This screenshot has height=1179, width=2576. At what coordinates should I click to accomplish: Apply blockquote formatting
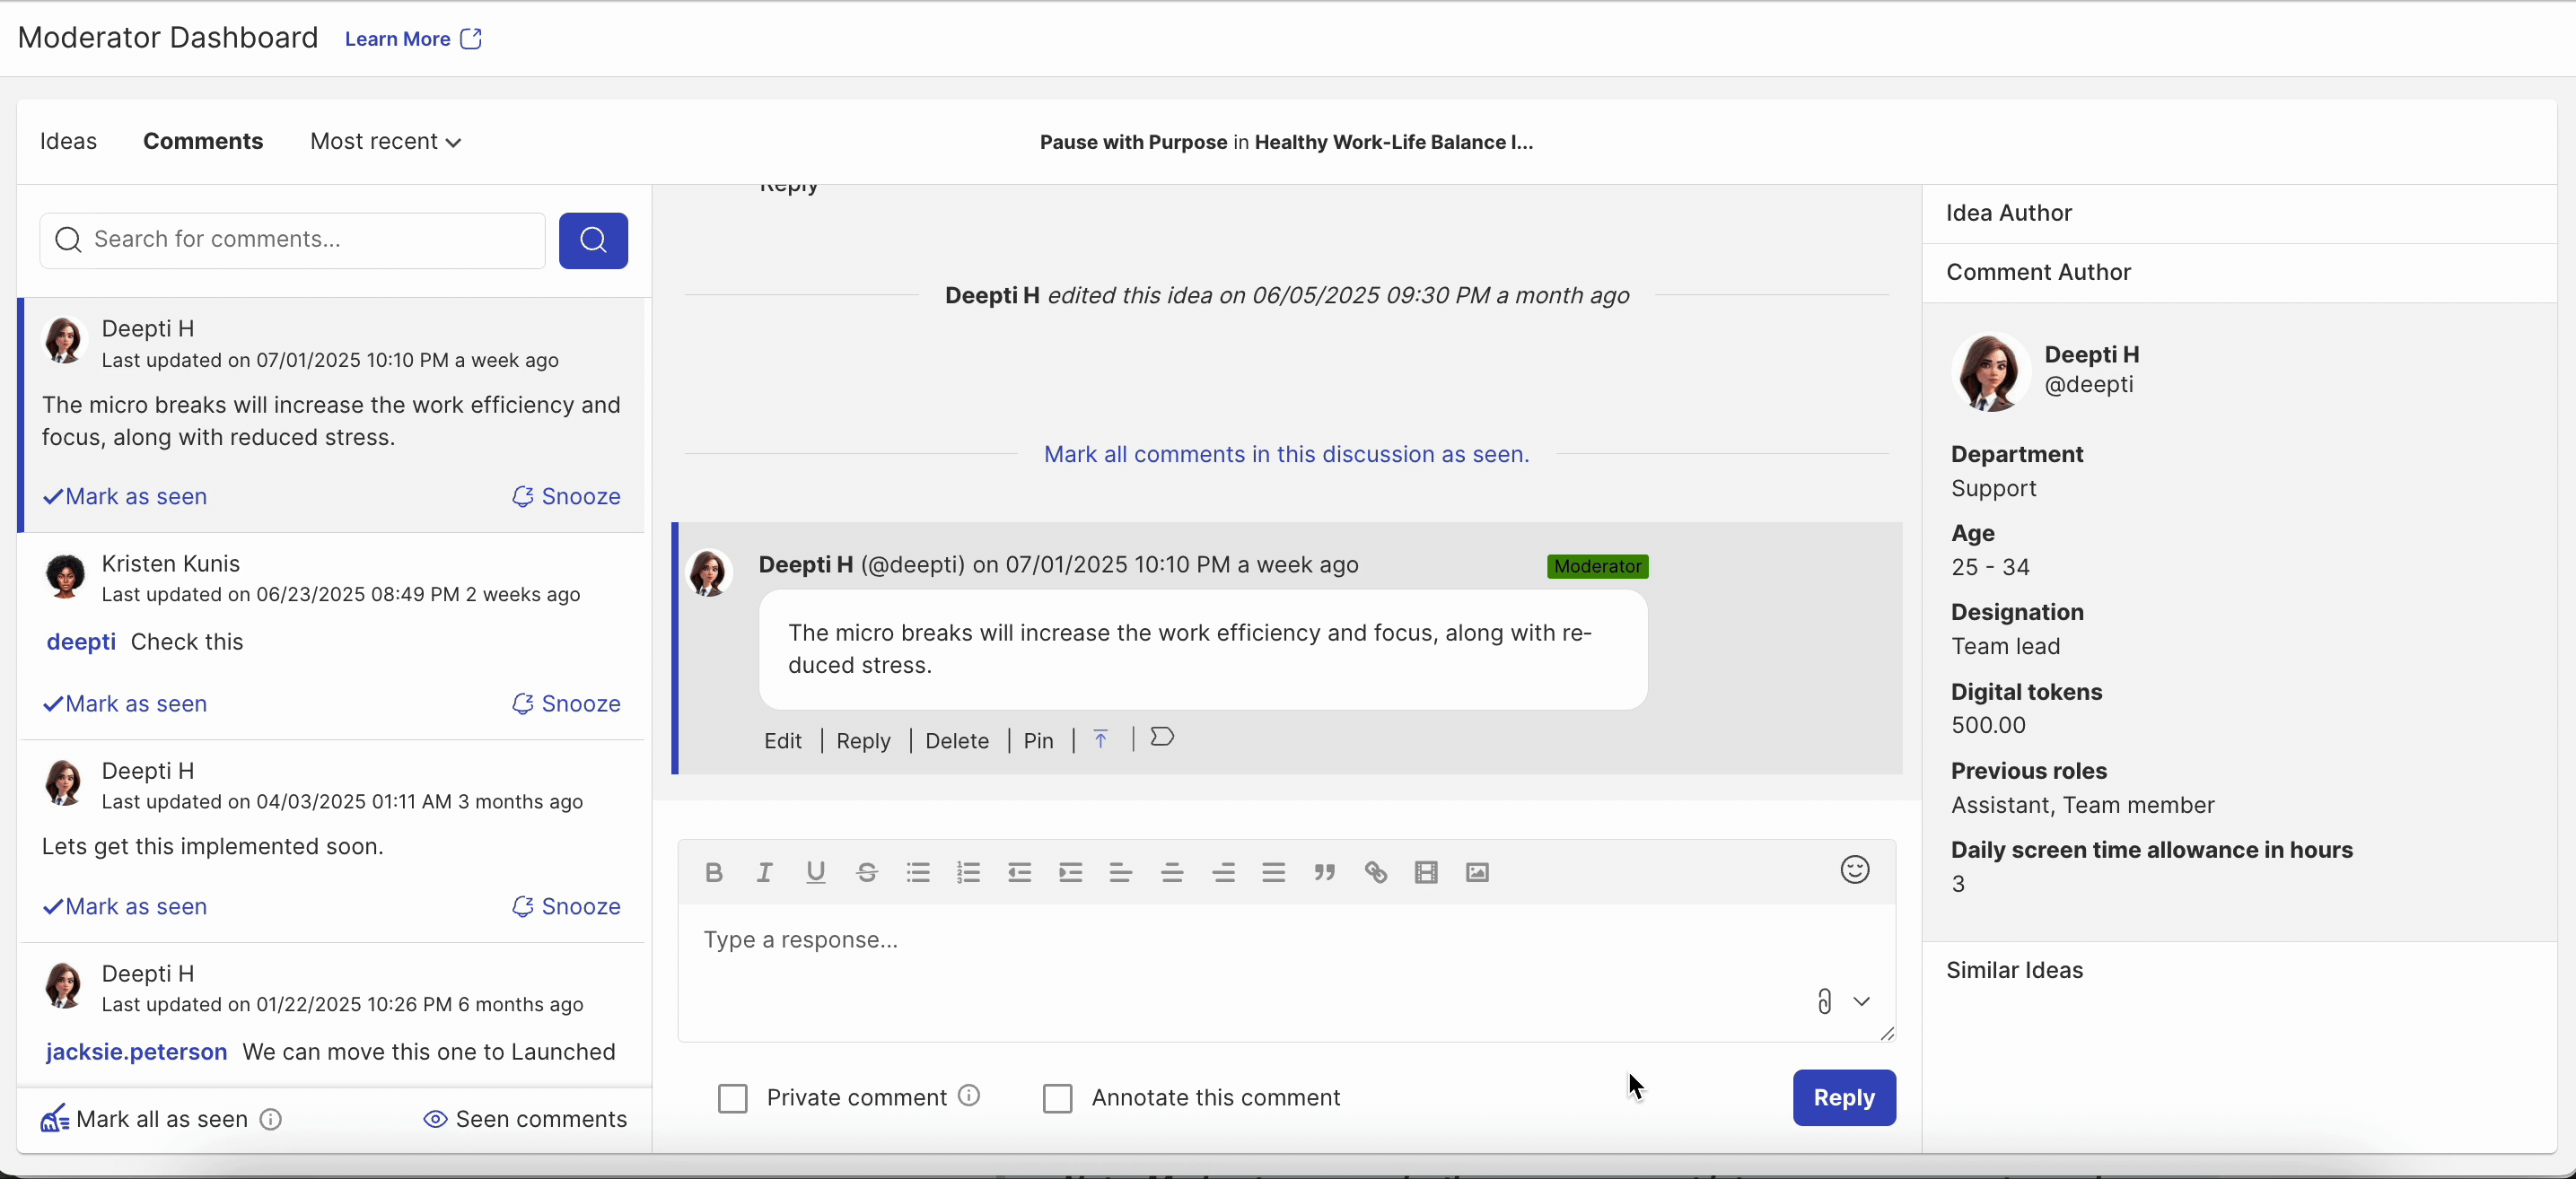point(1324,872)
